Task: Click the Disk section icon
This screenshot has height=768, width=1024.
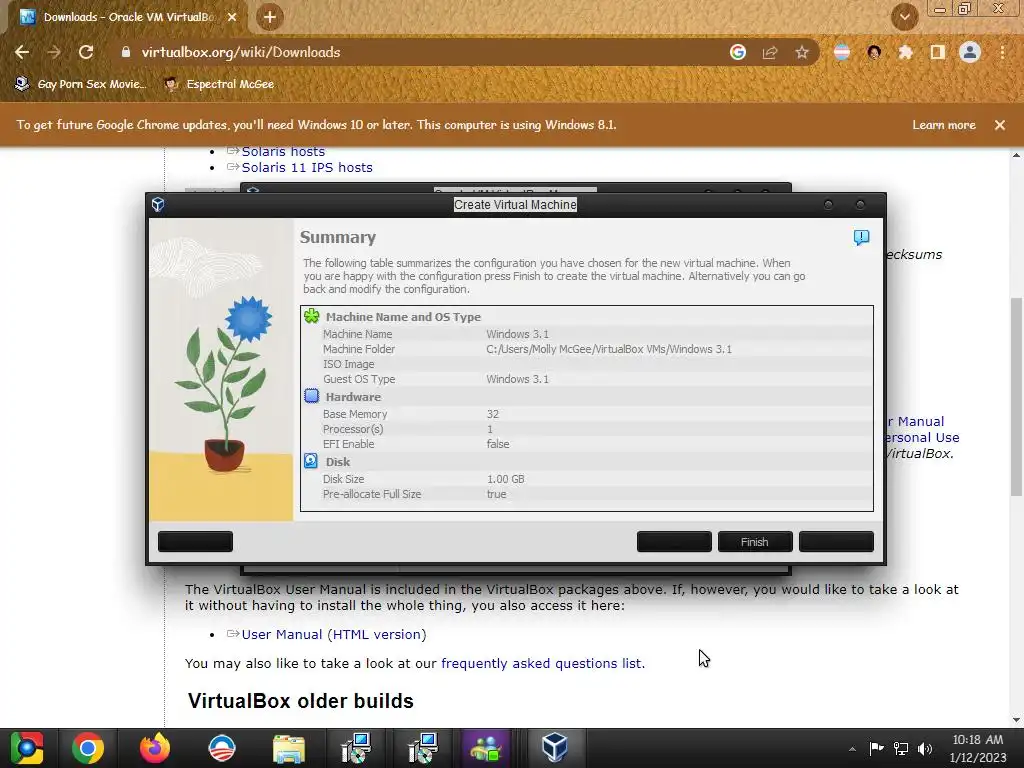Action: click(312, 461)
